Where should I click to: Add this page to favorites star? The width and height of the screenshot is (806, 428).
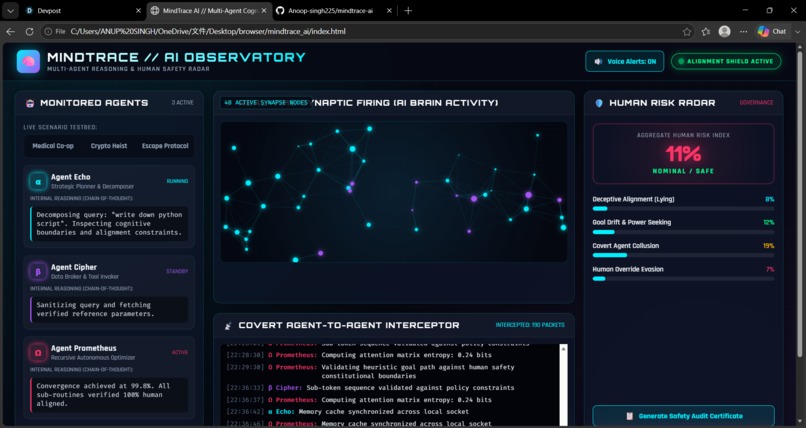click(687, 32)
